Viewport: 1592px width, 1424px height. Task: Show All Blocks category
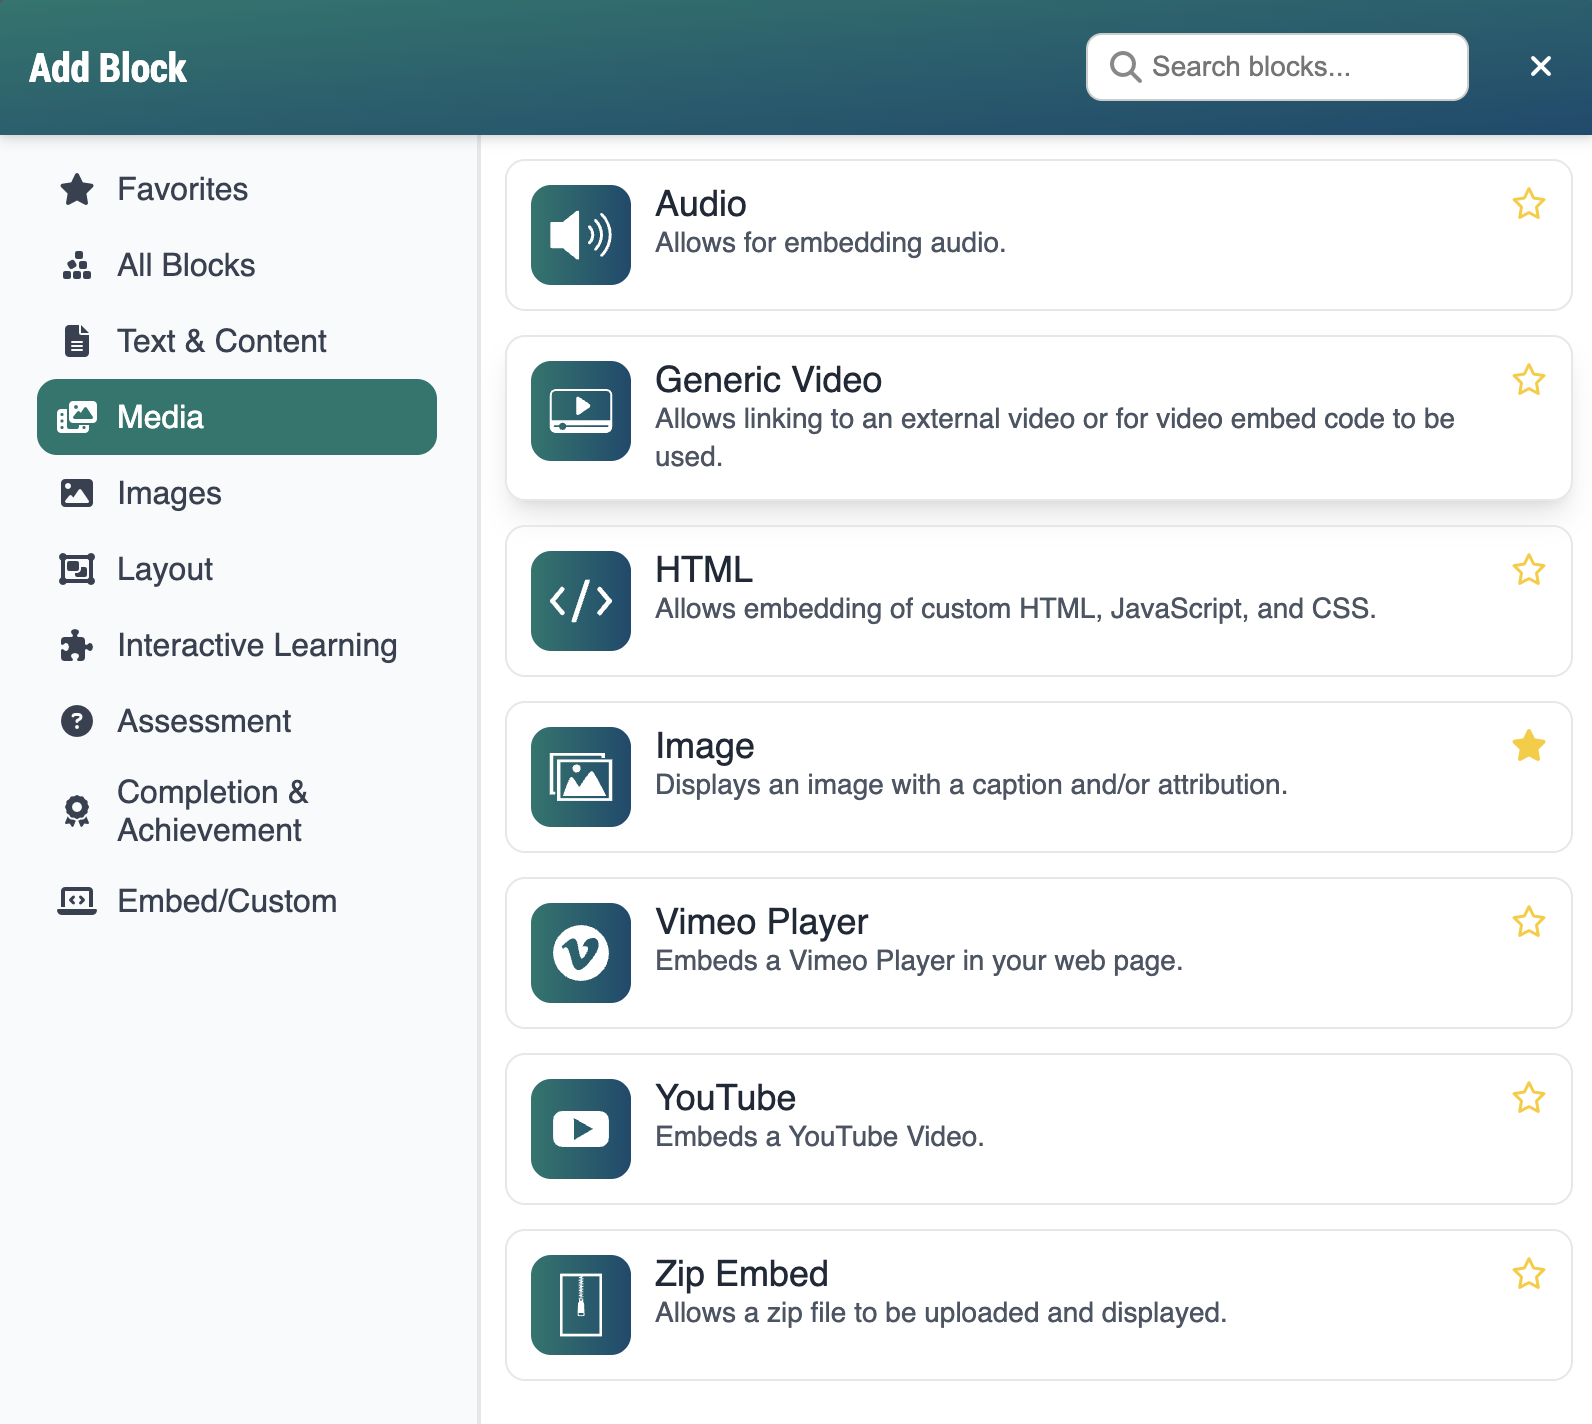[237, 265]
